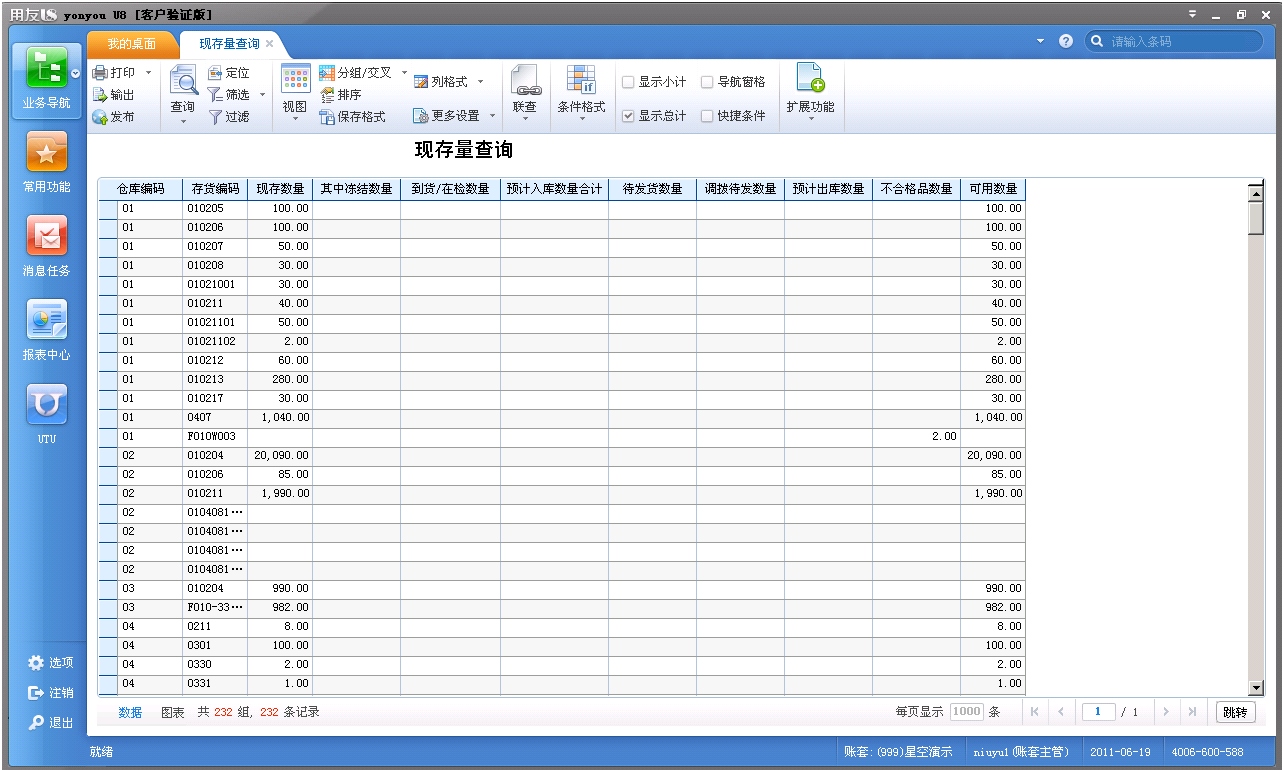
Task: Click the 注销 logout icon
Action: pos(36,693)
